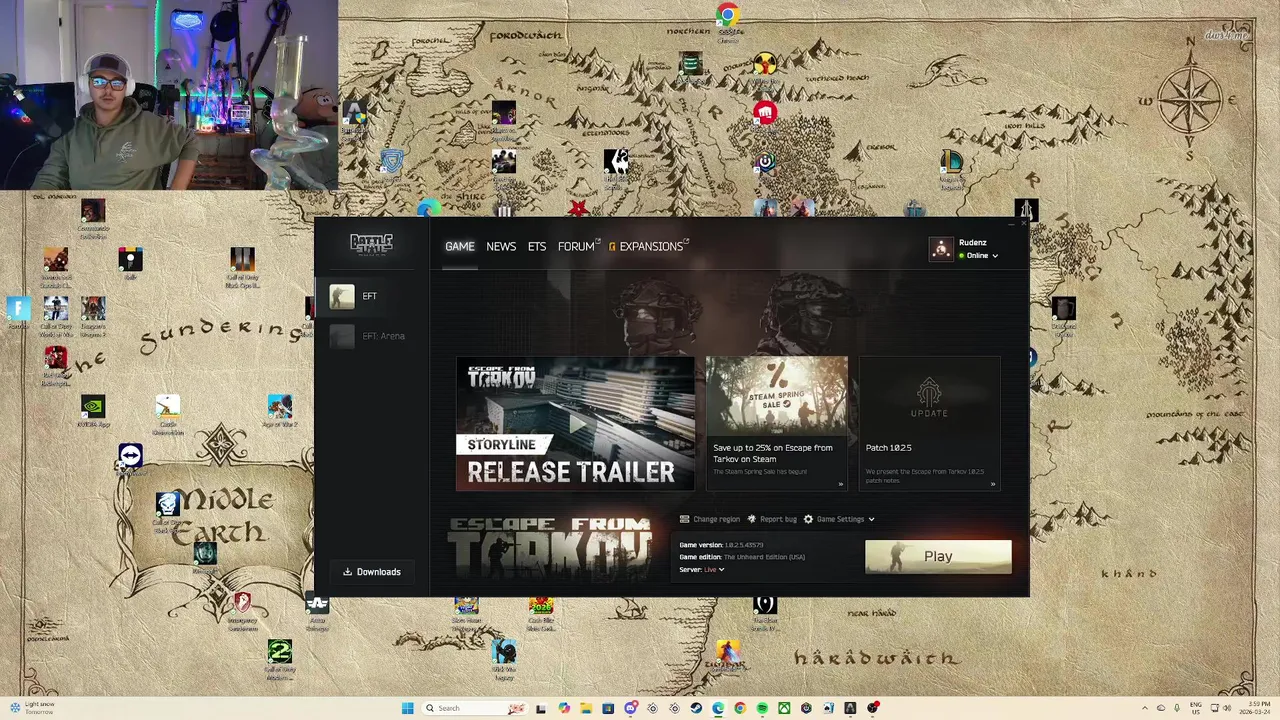Select EFT in the launcher sidebar
1280x720 pixels.
(x=372, y=296)
